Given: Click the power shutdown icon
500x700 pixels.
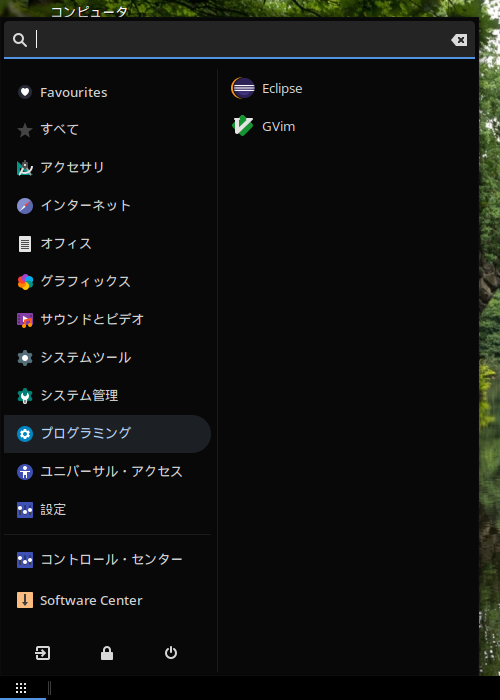Looking at the screenshot, I should [171, 653].
